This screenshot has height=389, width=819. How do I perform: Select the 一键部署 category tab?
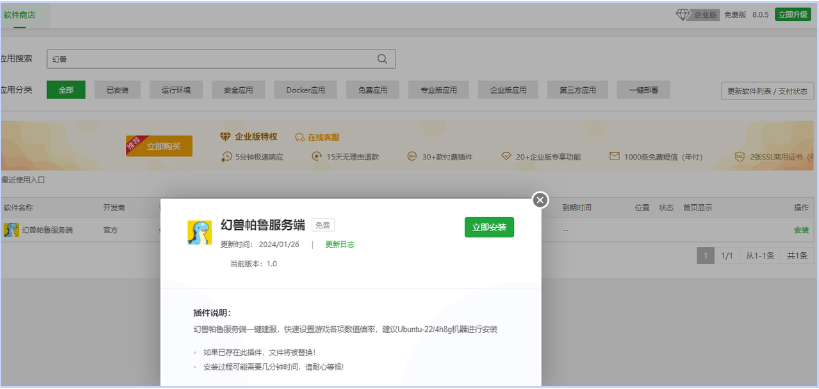tap(644, 90)
